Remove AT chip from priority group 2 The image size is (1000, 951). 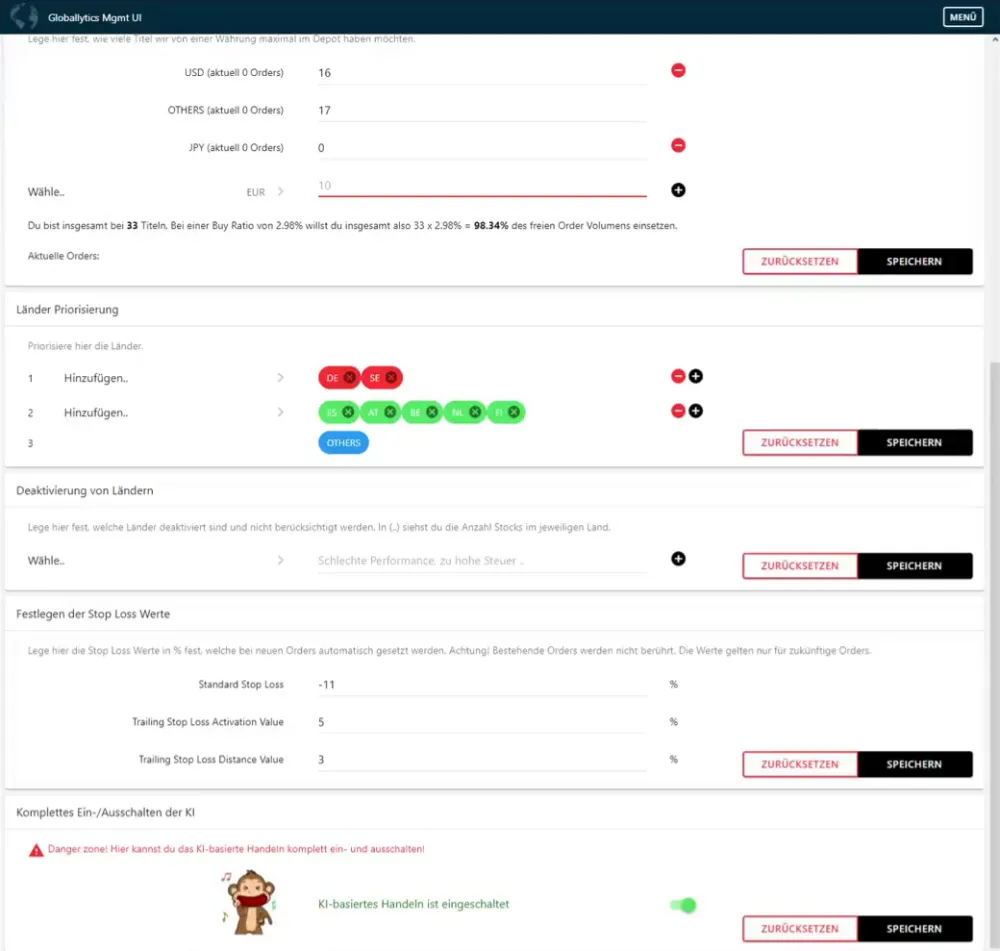pyautogui.click(x=390, y=412)
